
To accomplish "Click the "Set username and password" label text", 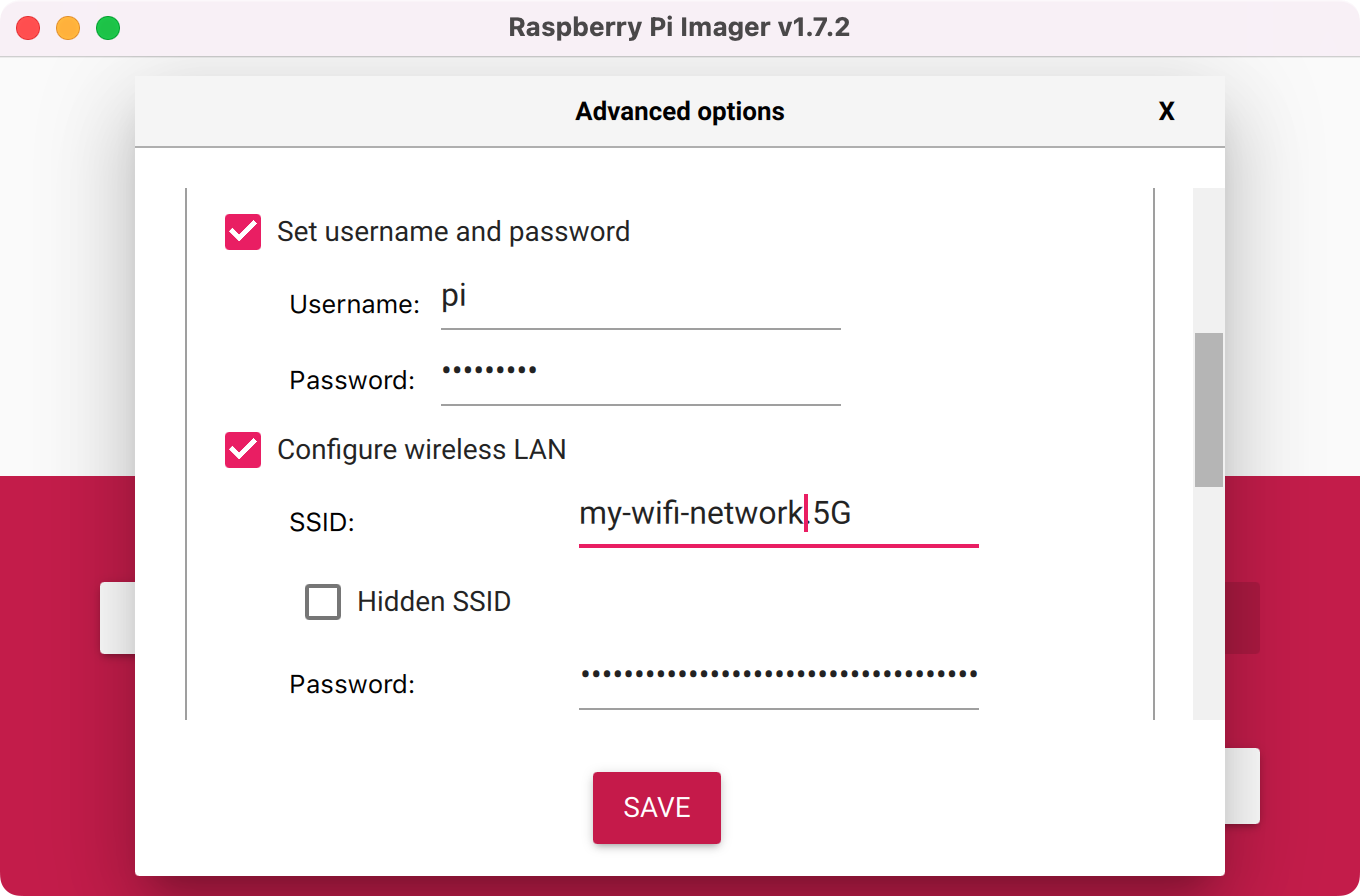I will tap(453, 232).
